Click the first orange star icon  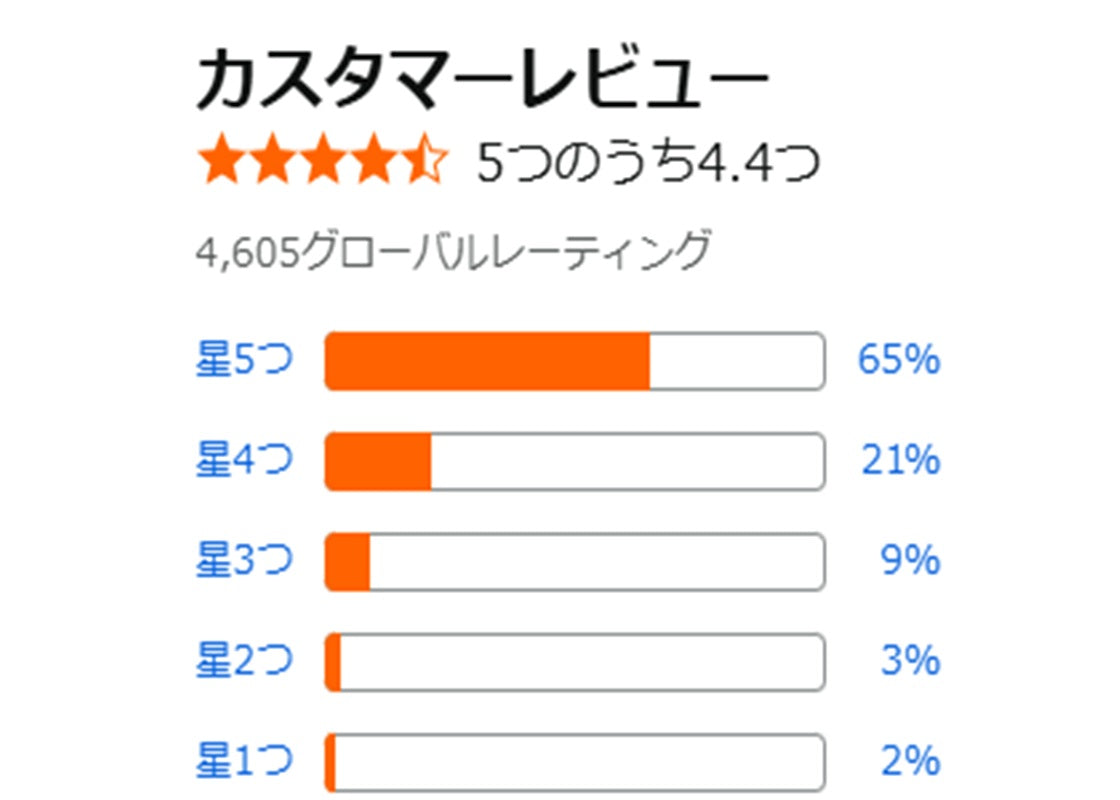click(221, 163)
